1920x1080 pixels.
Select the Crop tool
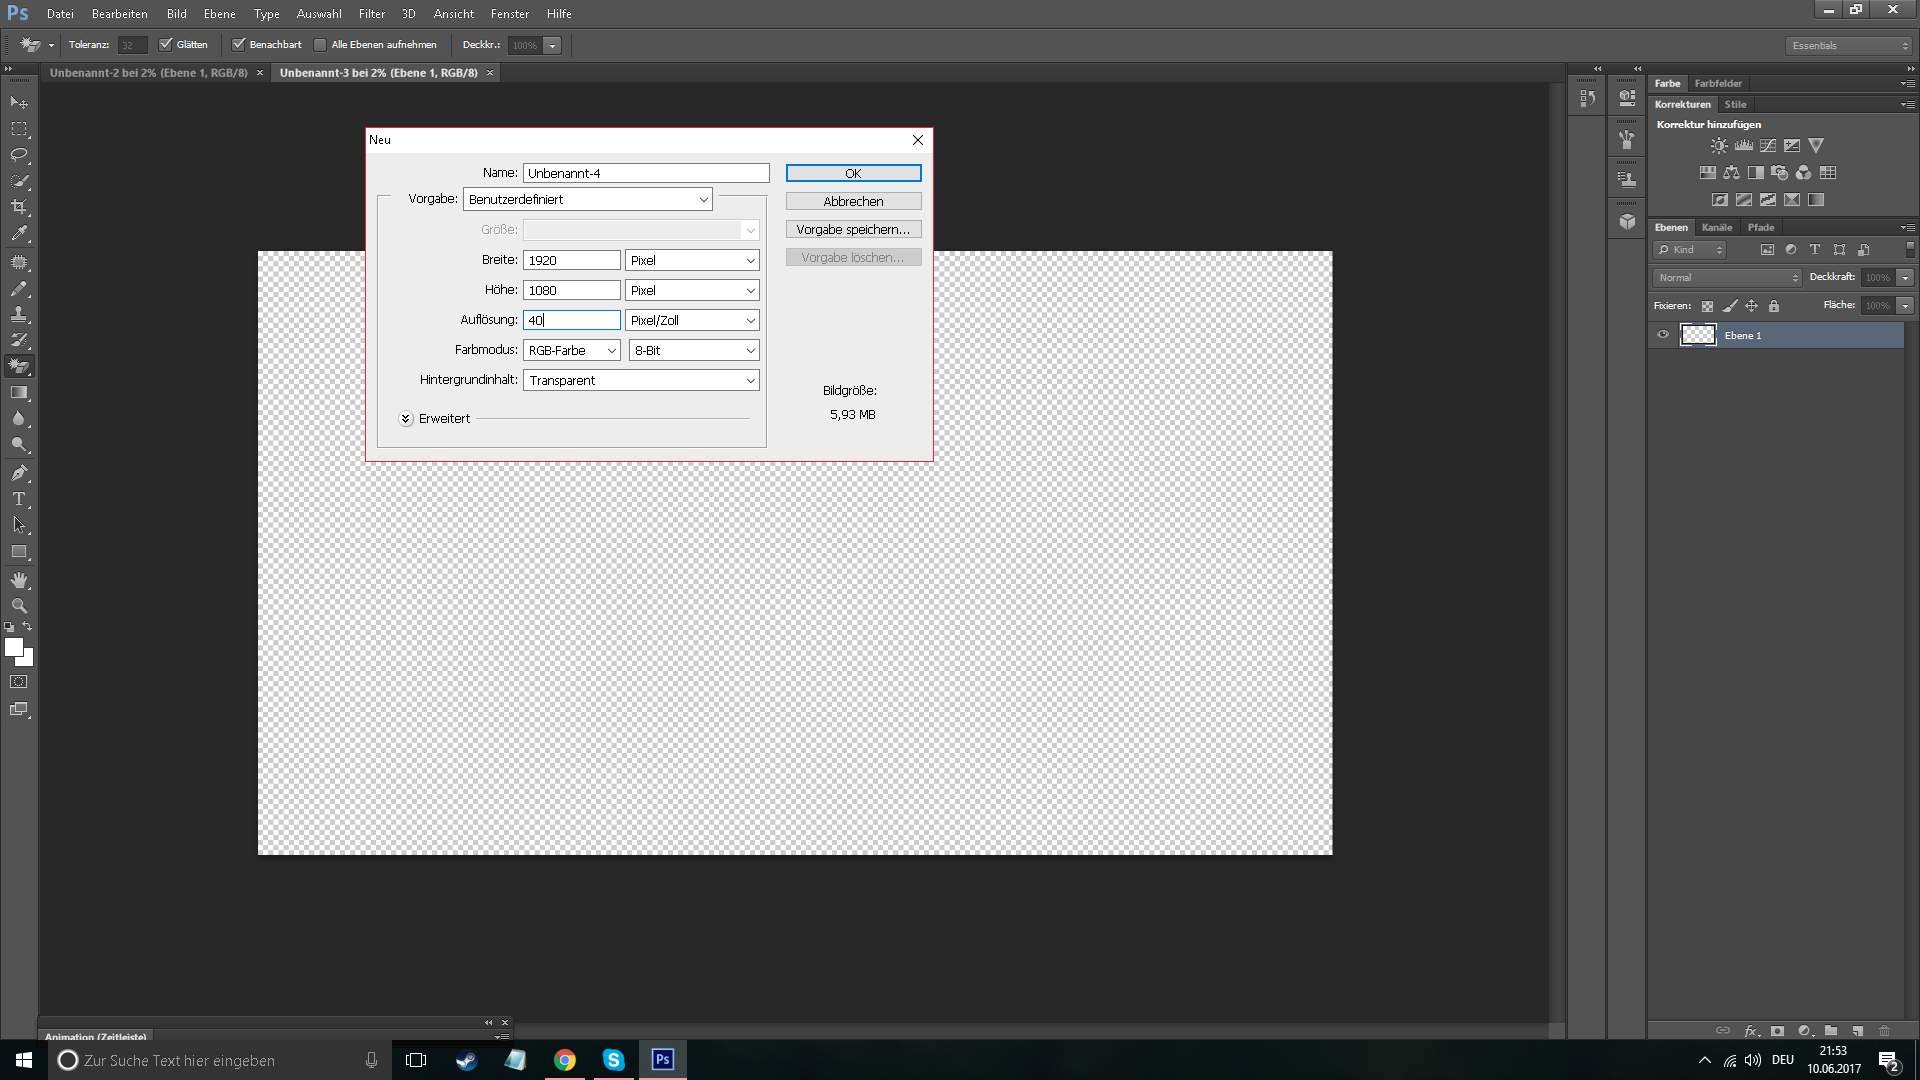point(19,207)
